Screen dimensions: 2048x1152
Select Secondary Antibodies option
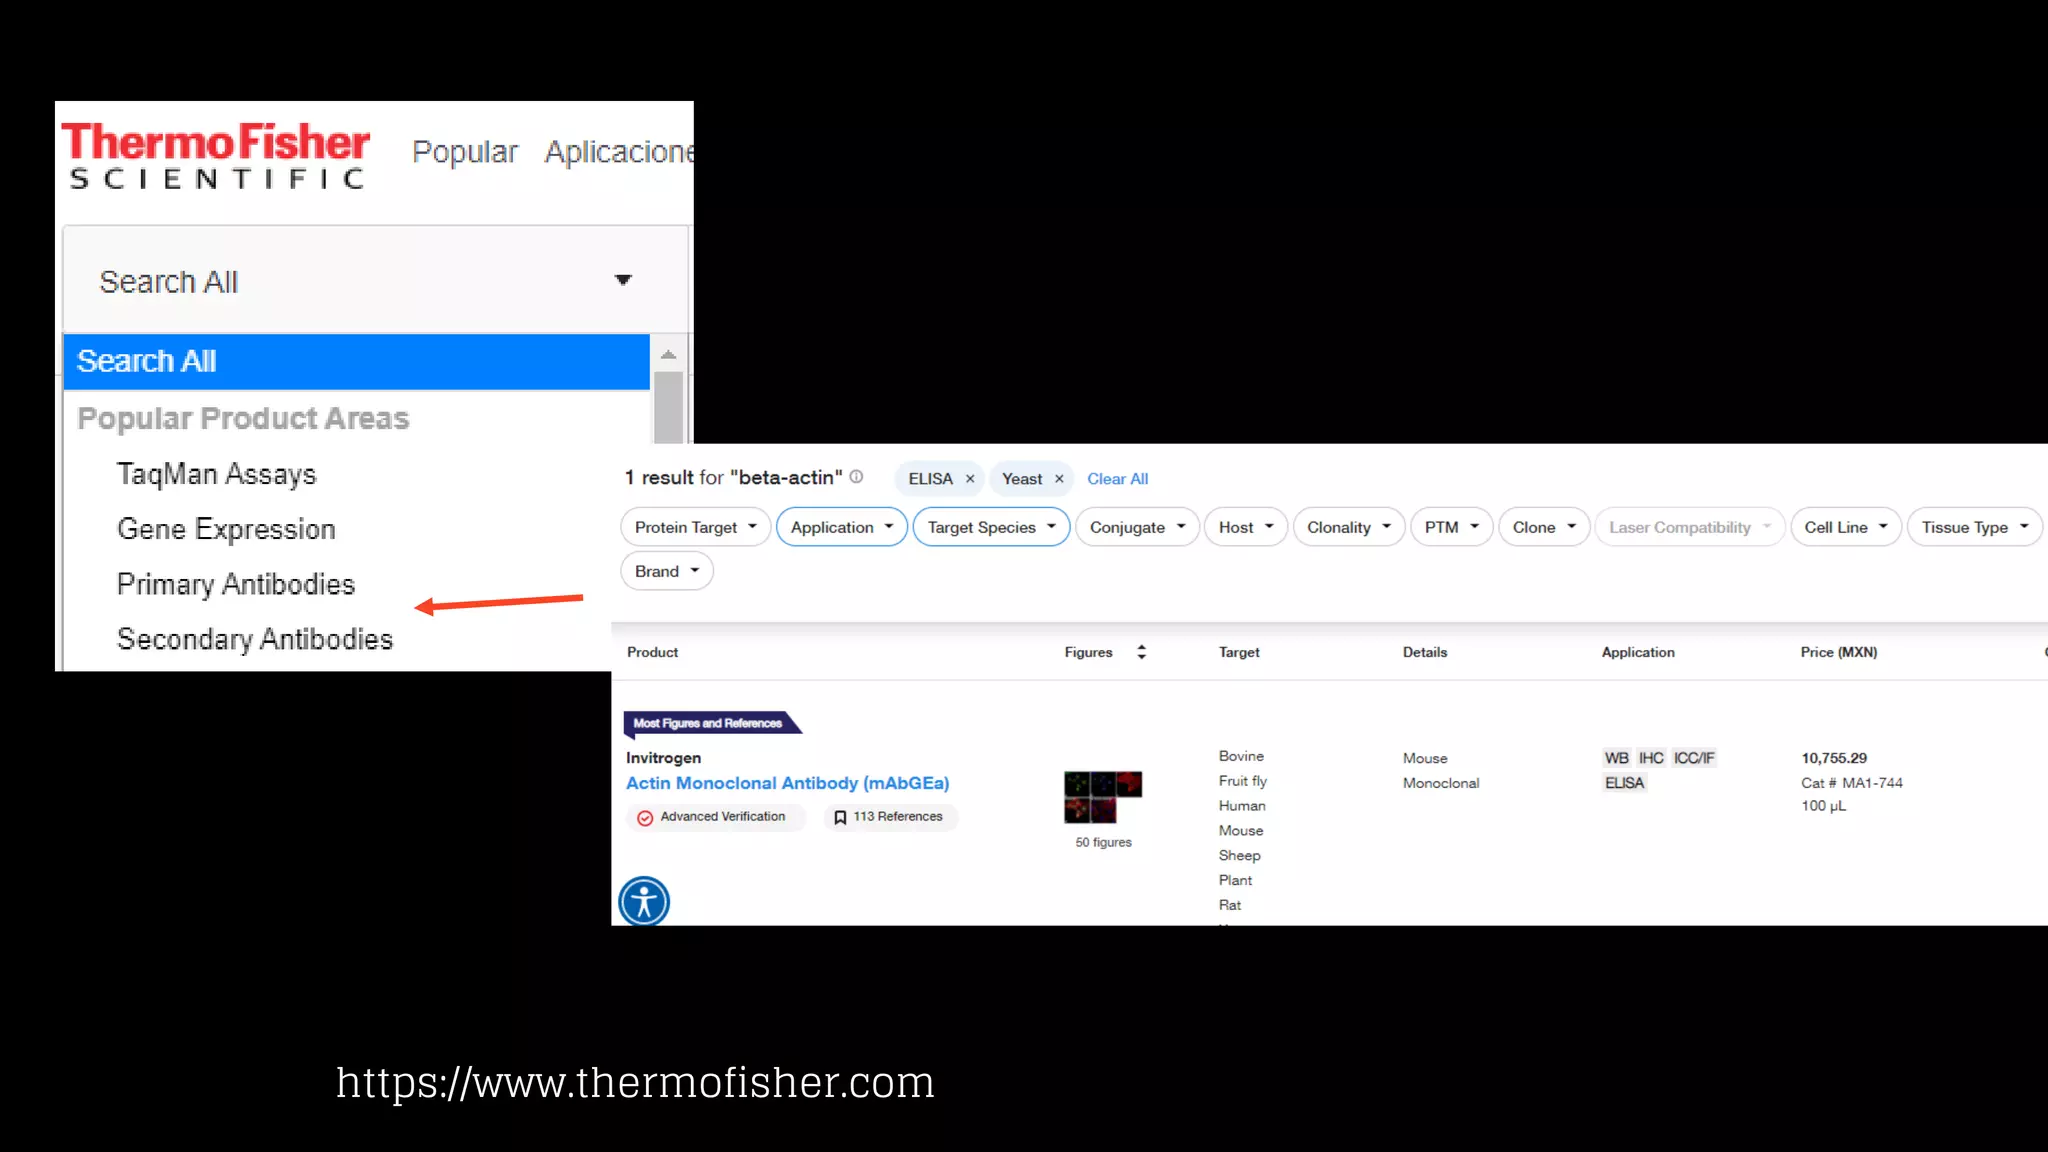(x=255, y=639)
